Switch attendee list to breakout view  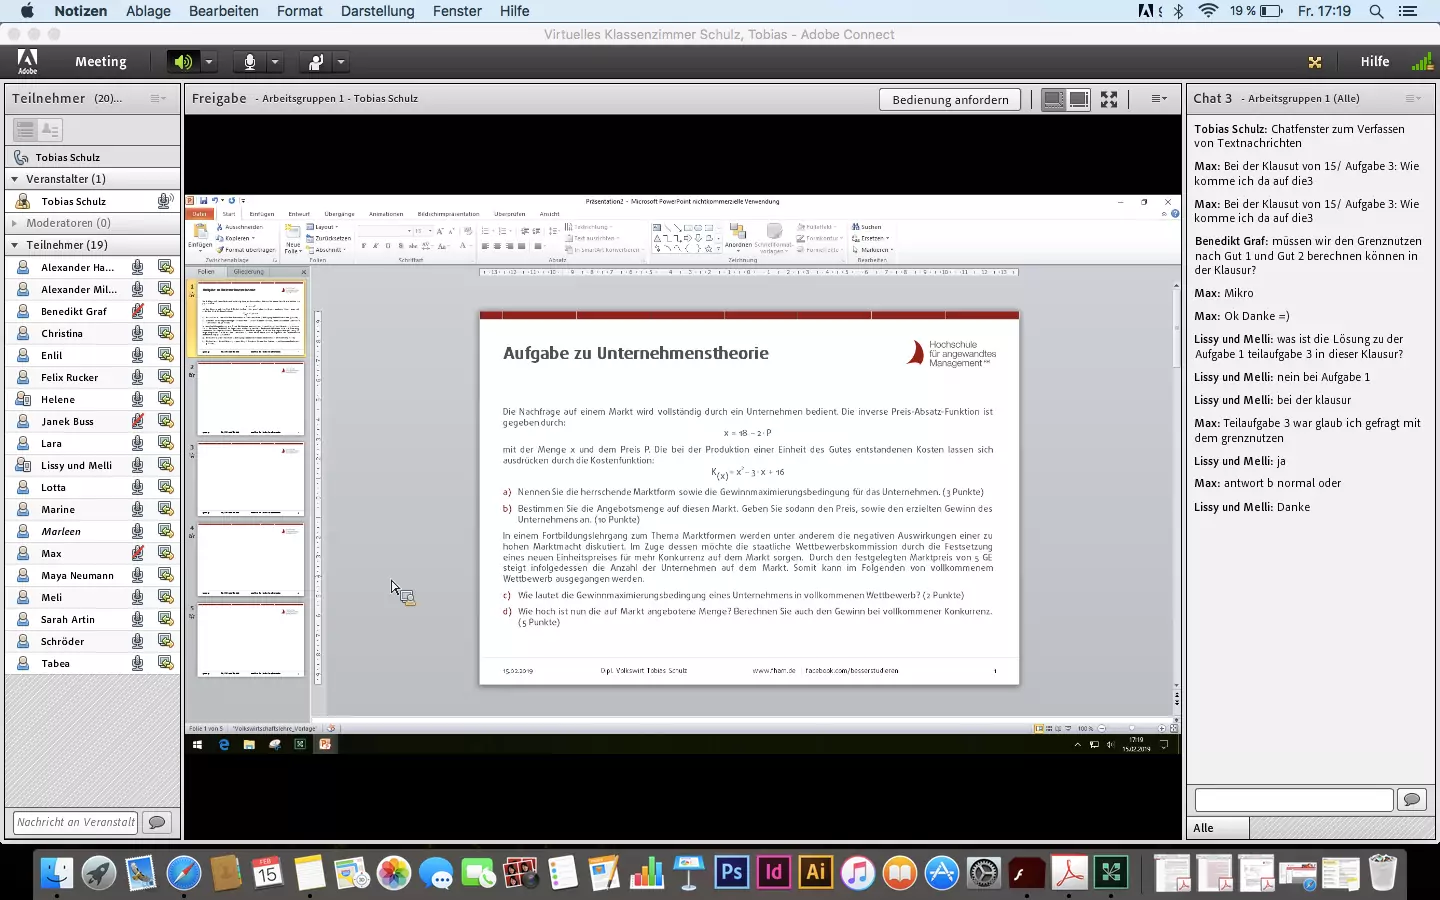(x=50, y=130)
